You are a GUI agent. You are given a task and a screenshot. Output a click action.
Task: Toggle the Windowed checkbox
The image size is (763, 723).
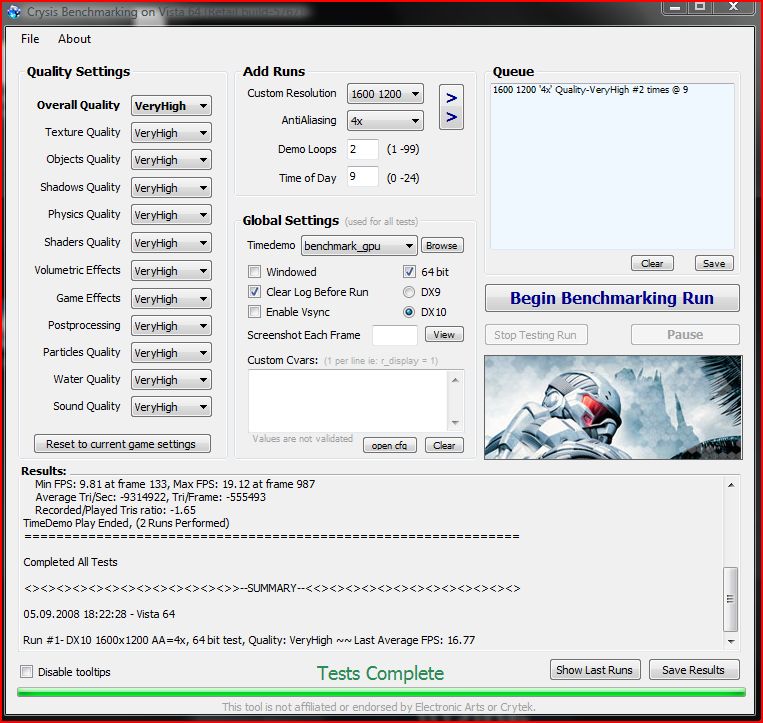coord(254,271)
